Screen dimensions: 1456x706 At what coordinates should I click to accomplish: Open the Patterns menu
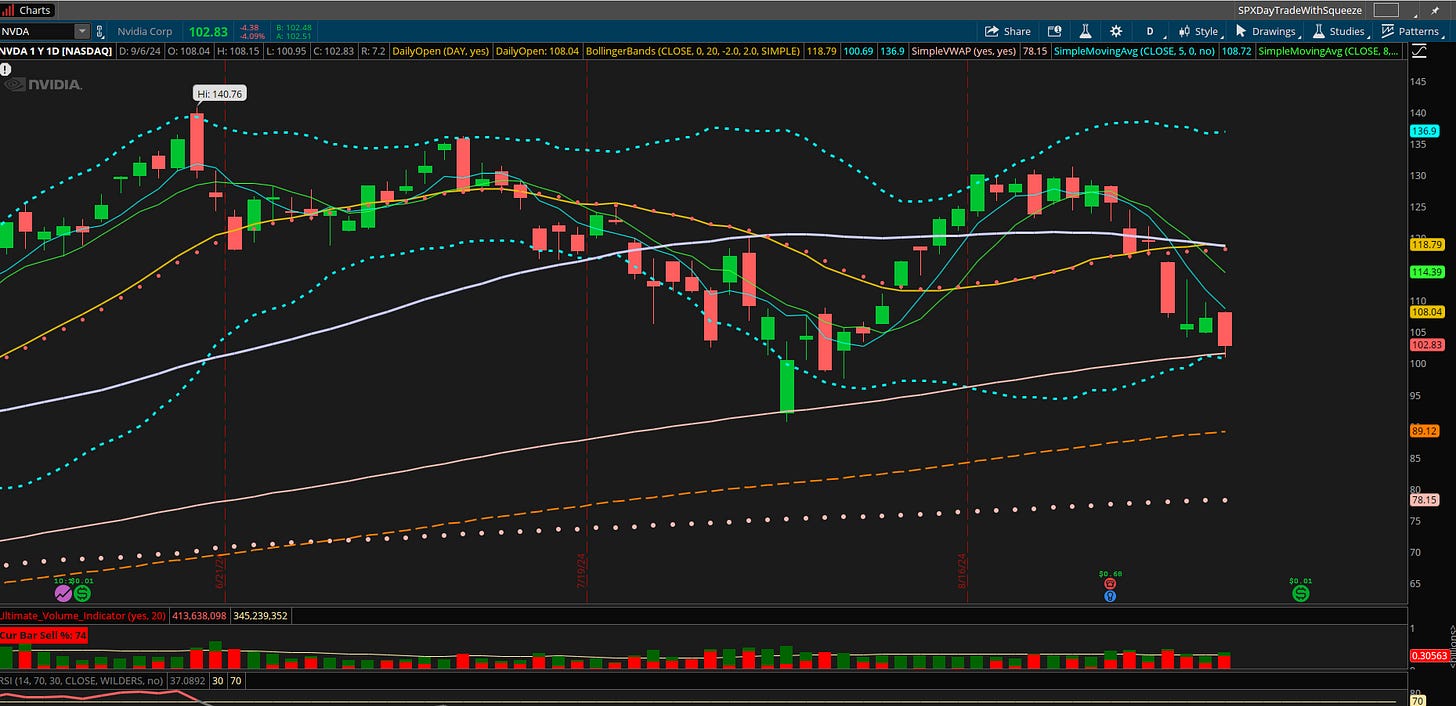pos(1410,31)
